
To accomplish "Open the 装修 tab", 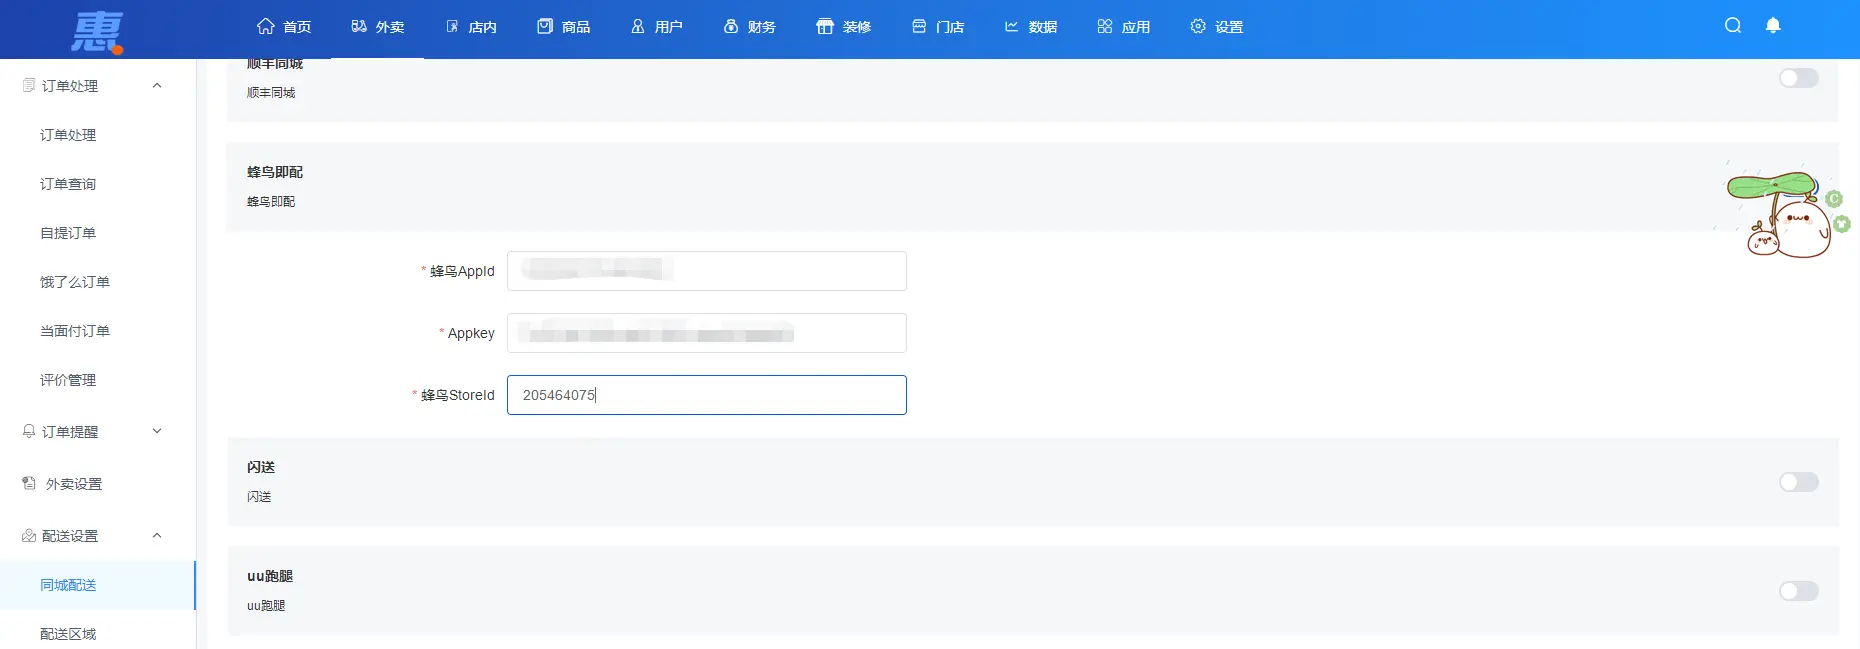I will 844,27.
